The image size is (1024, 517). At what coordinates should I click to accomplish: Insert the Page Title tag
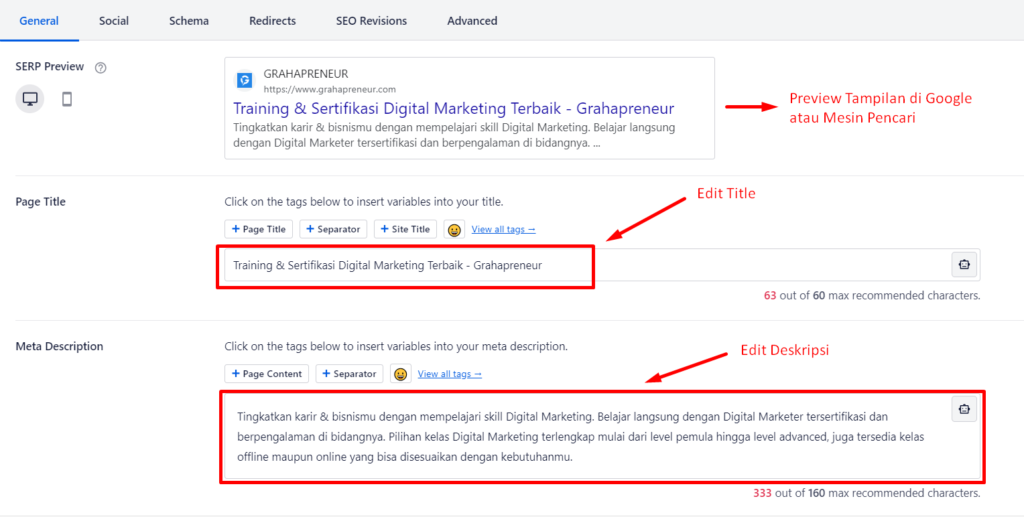coord(259,229)
